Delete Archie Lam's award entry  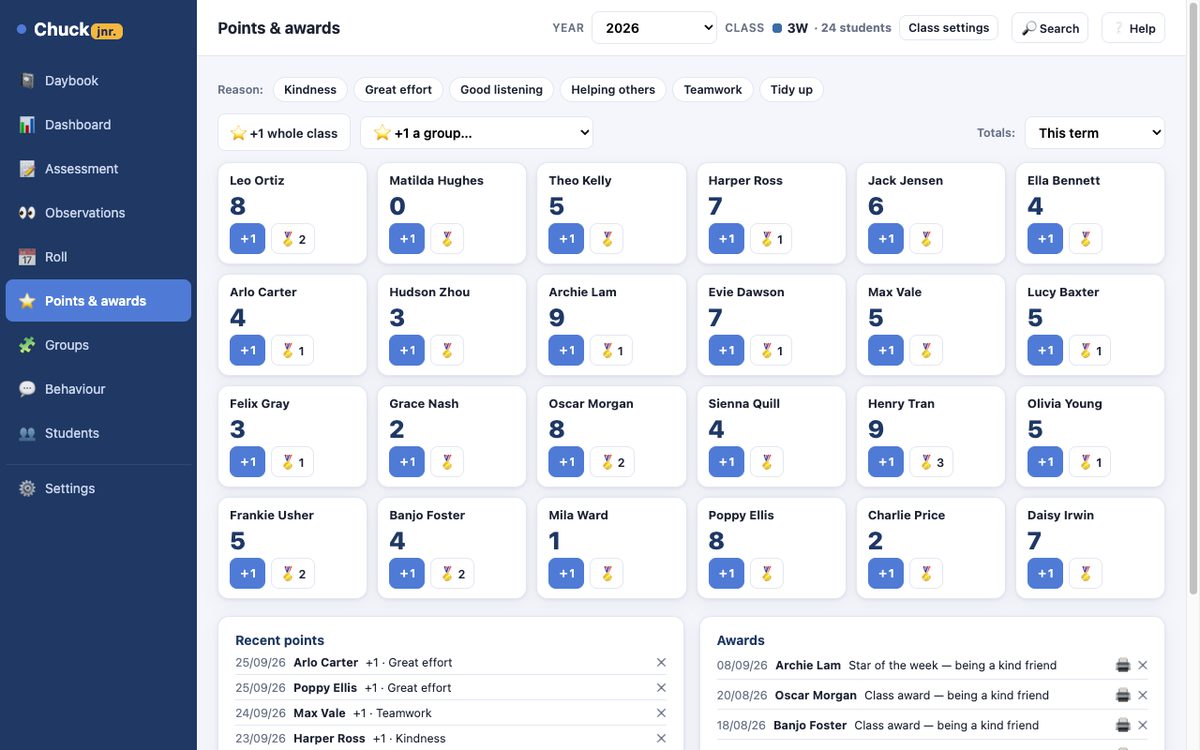pos(1143,666)
